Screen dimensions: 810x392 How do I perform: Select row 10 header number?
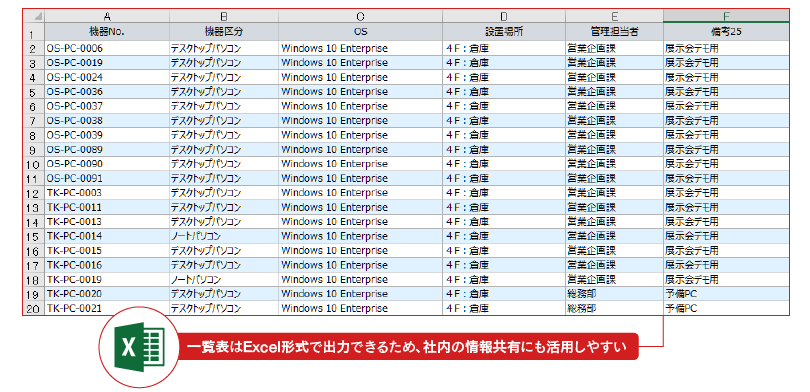(34, 165)
